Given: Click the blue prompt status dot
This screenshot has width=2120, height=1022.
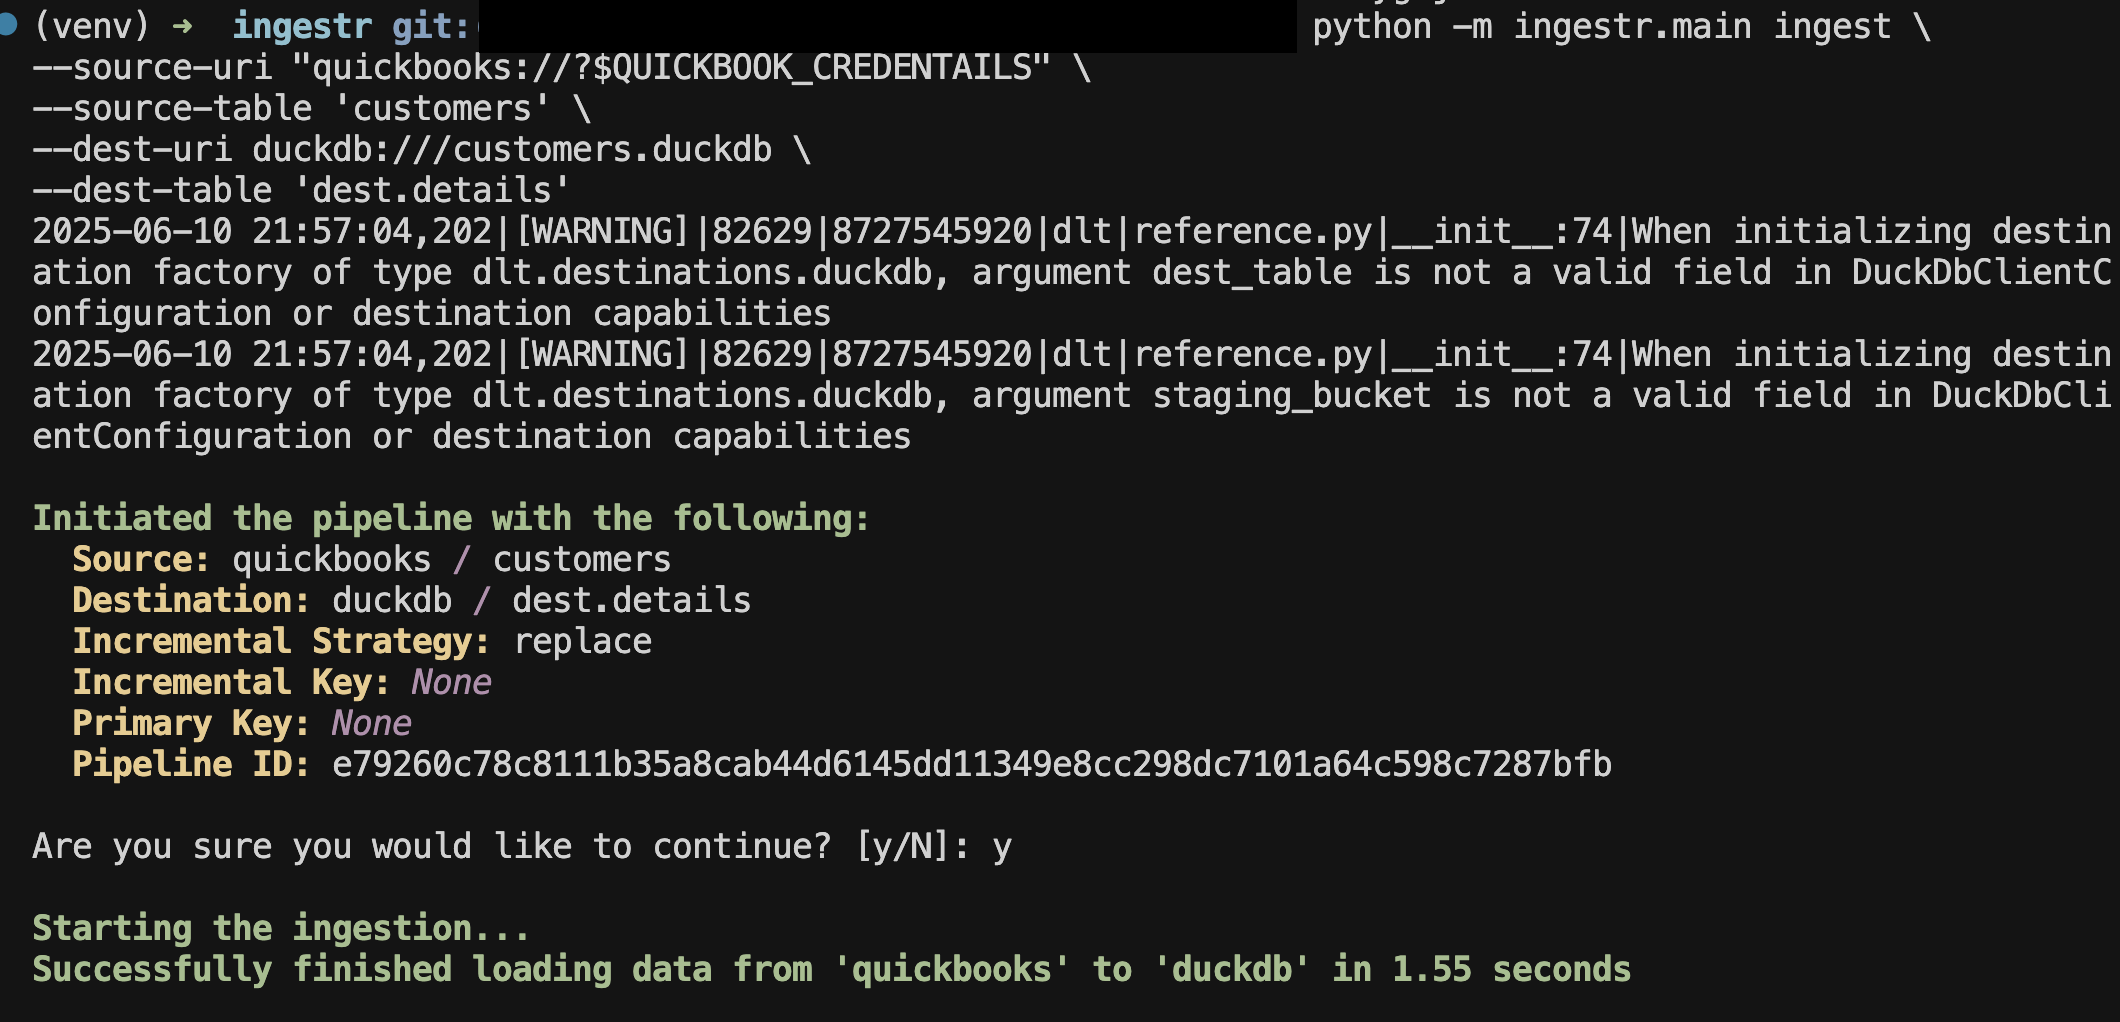Looking at the screenshot, I should (x=7, y=23).
